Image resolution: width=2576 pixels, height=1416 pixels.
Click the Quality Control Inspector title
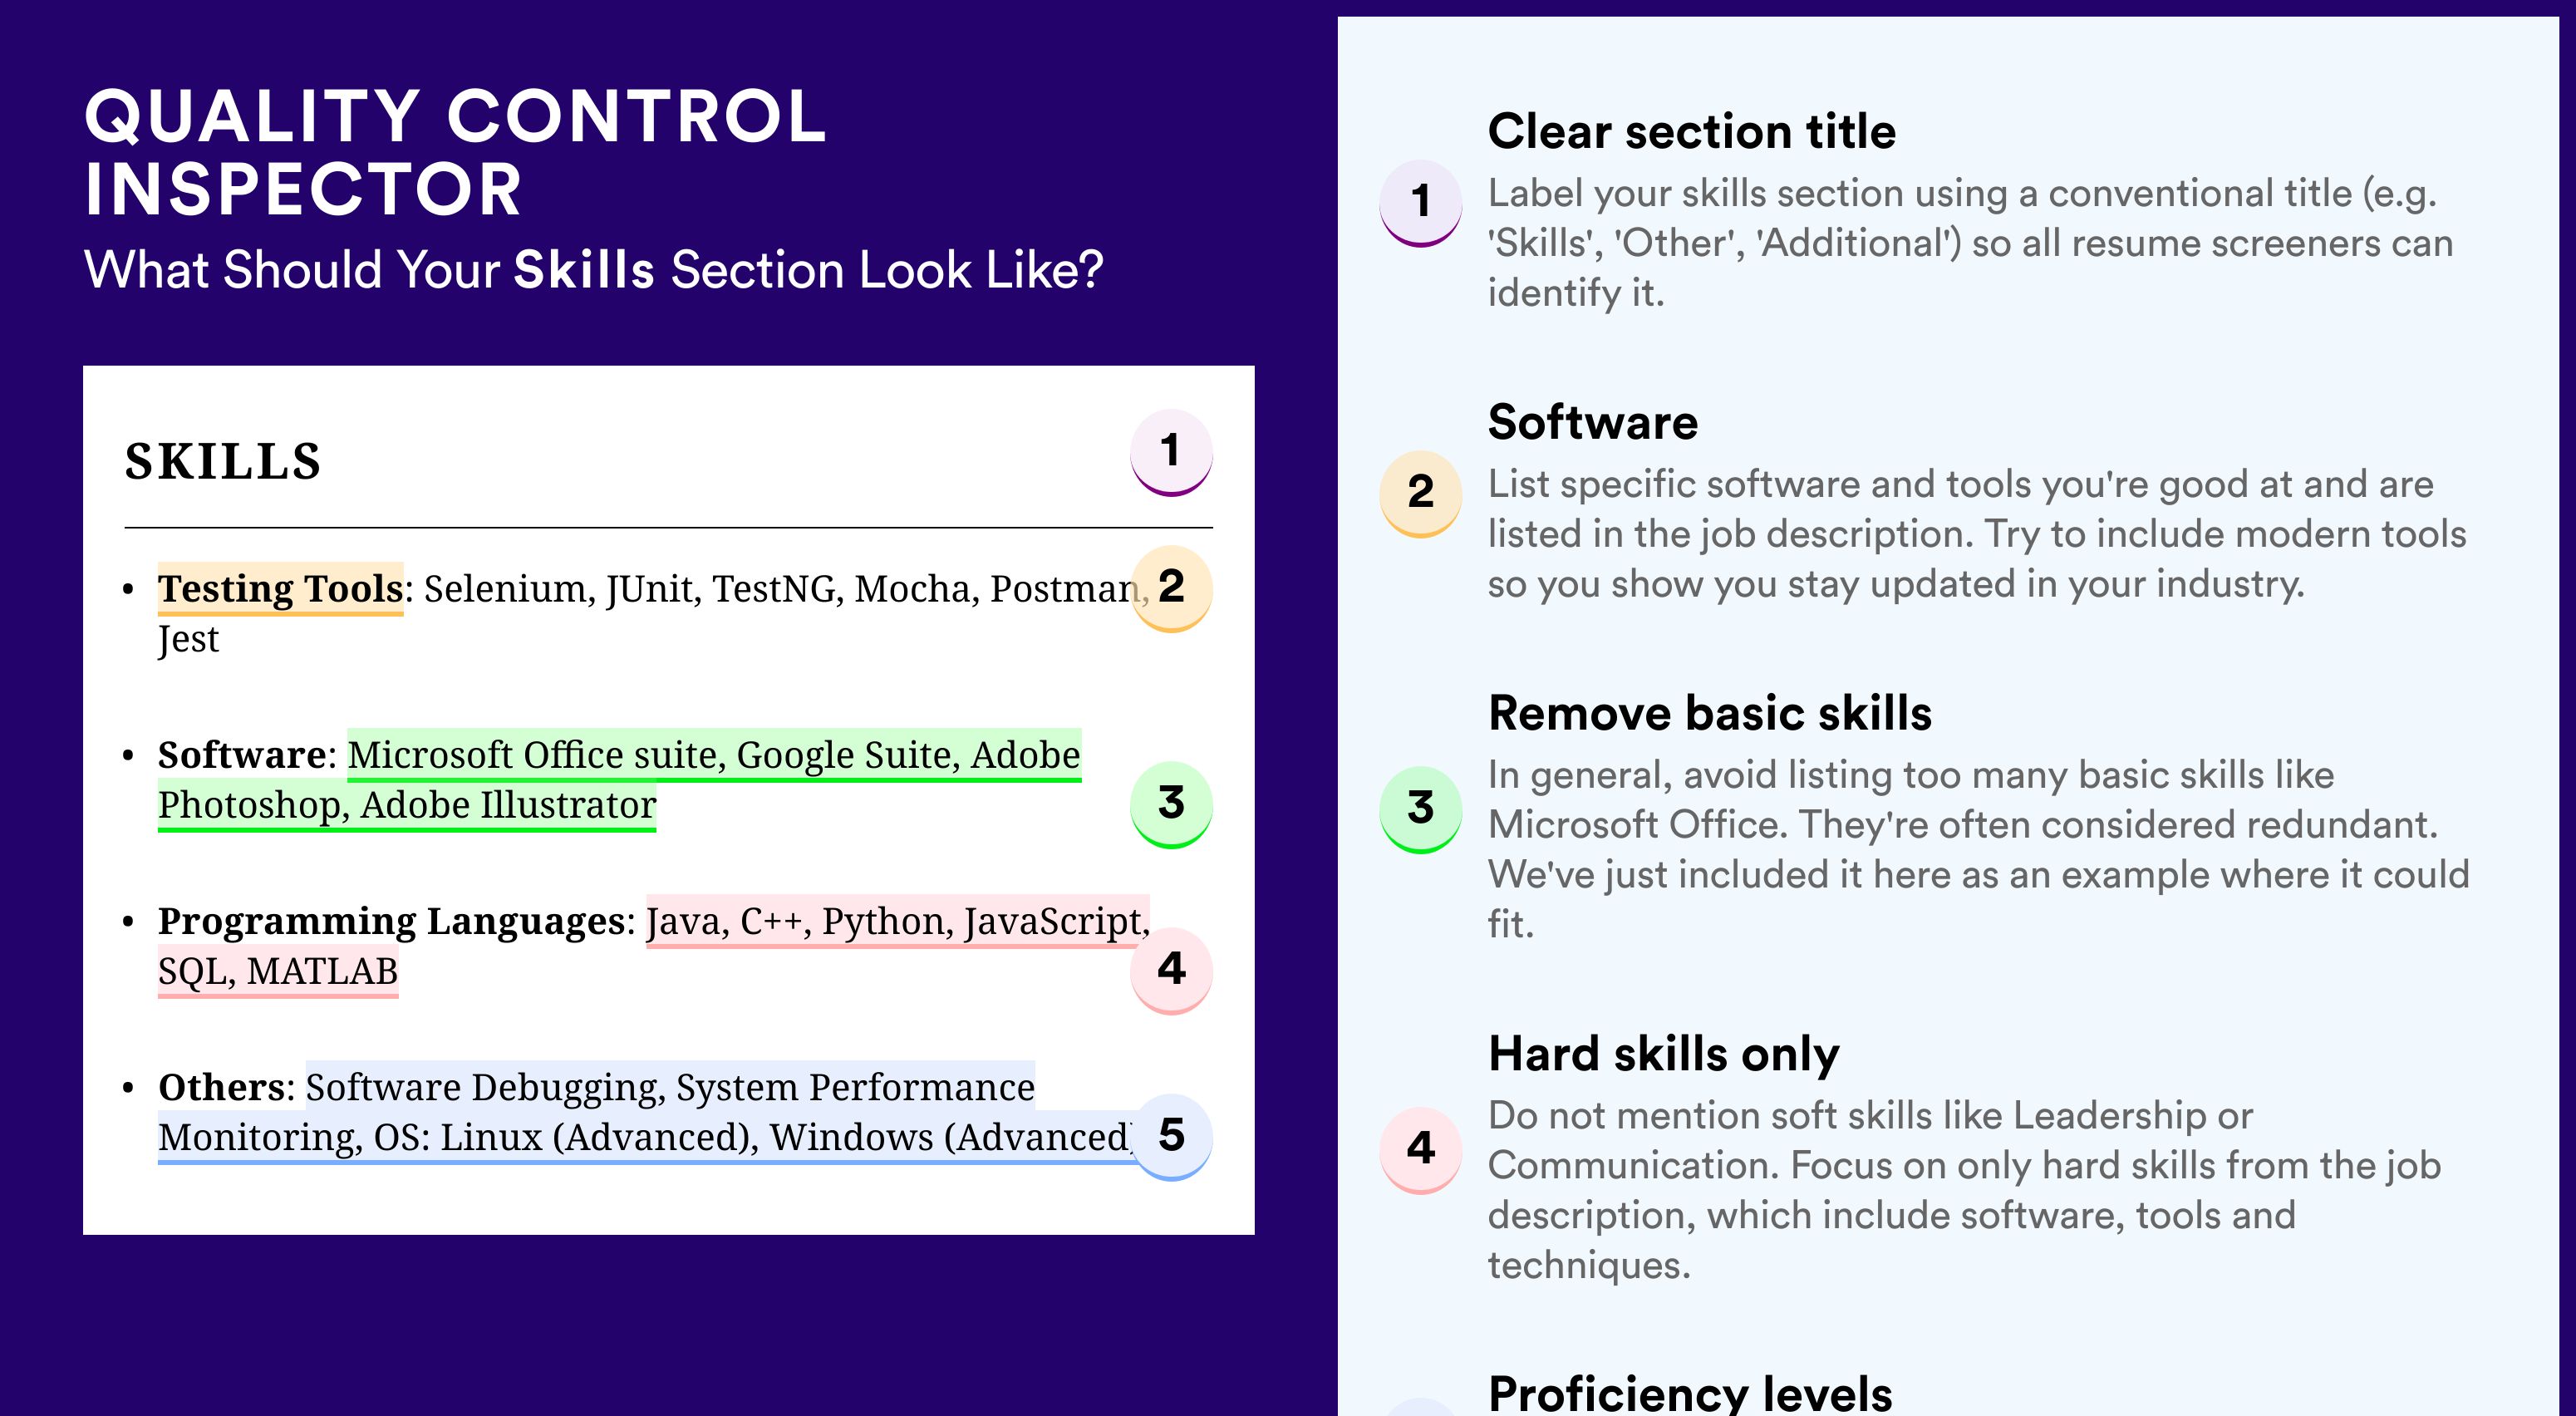456,152
